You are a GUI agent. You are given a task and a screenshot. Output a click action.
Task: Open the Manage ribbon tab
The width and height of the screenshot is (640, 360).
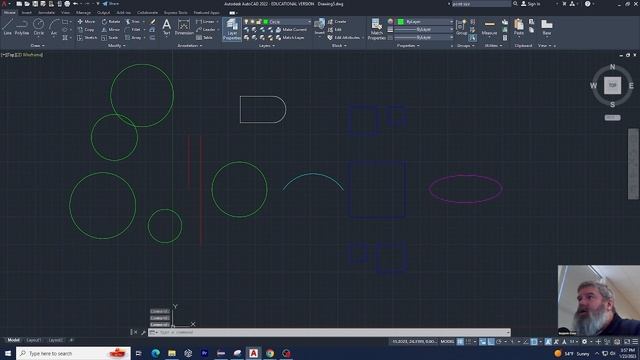pyautogui.click(x=83, y=13)
